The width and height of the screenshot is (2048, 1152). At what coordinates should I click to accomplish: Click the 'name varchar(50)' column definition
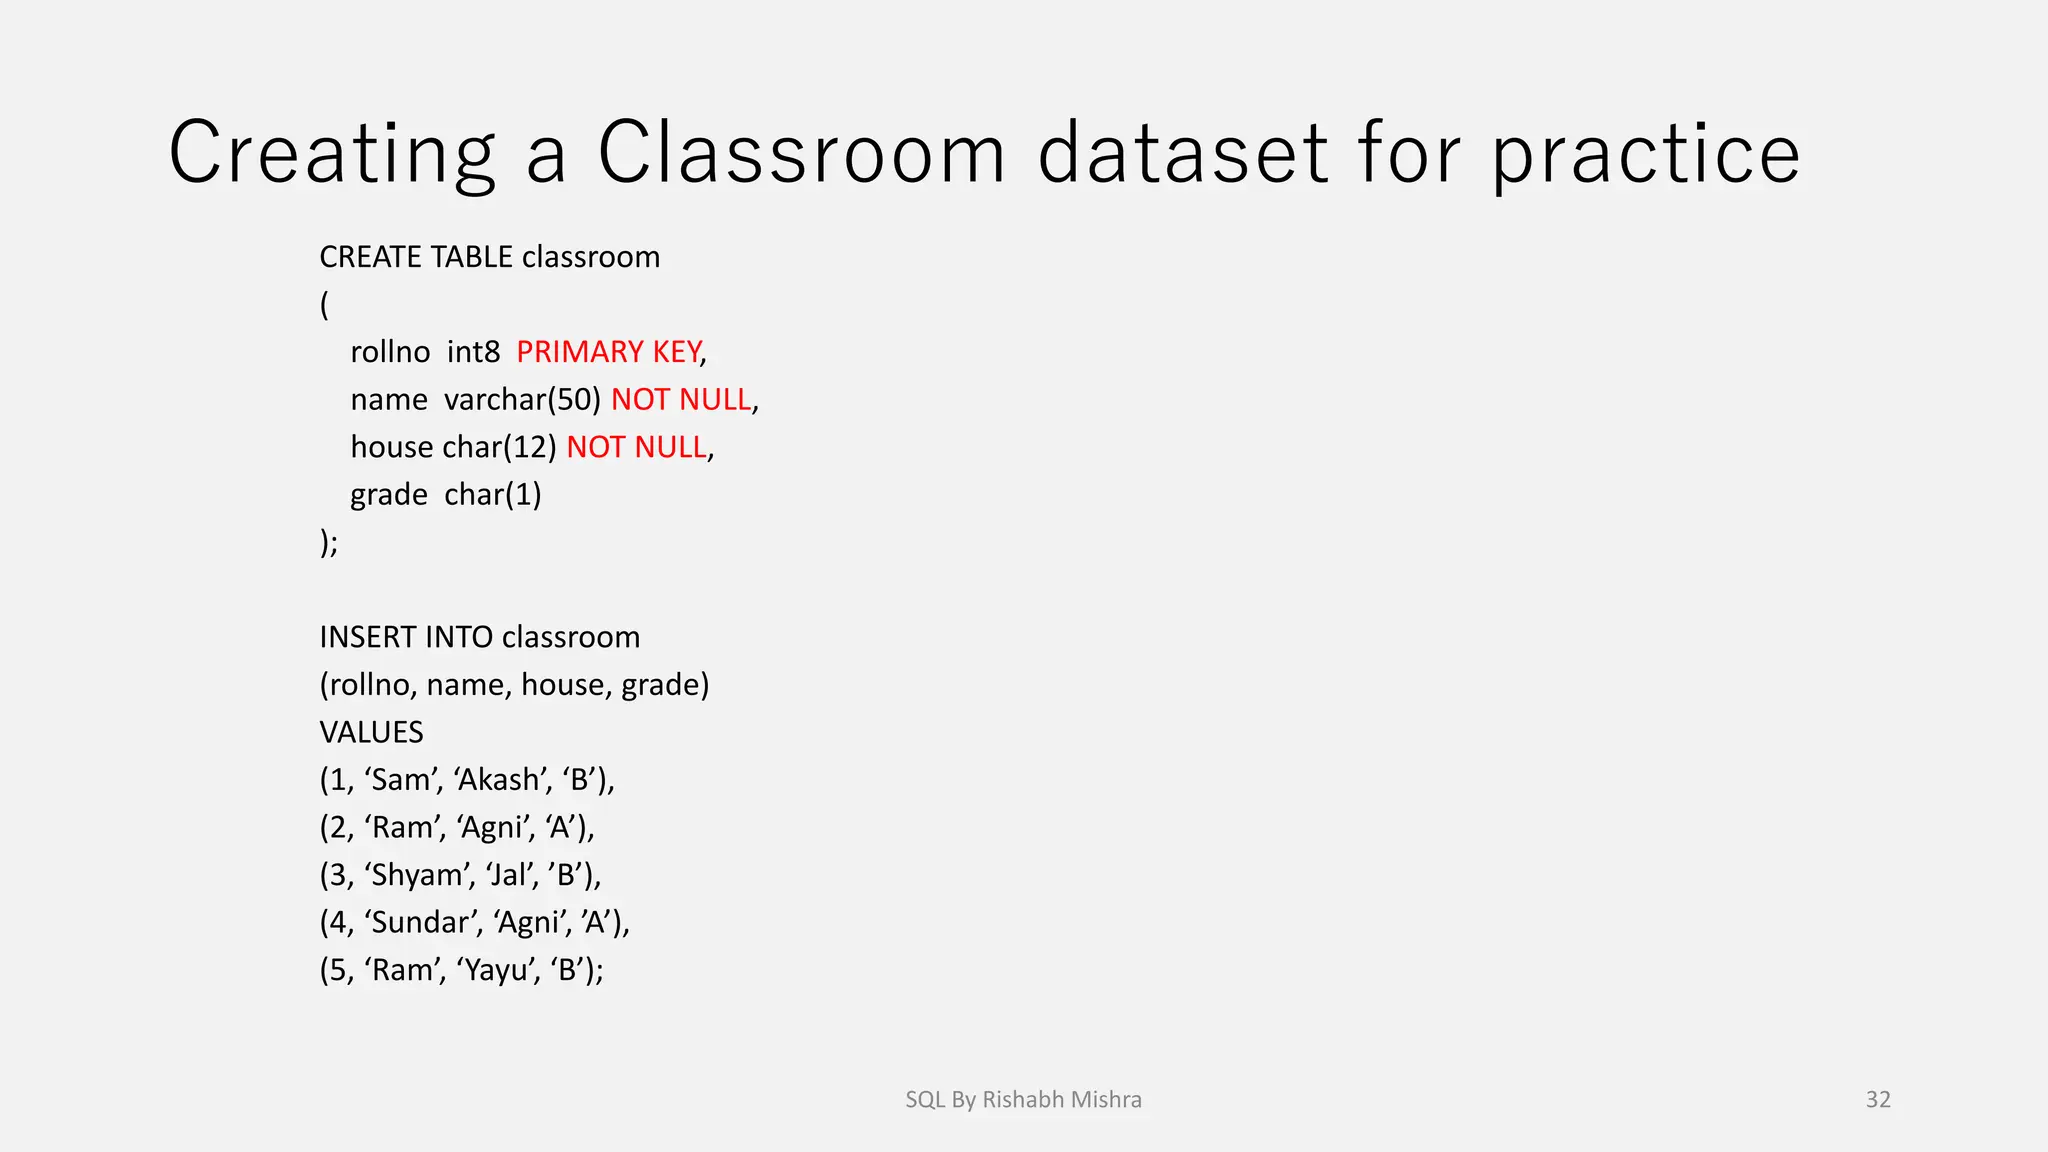[x=475, y=400]
